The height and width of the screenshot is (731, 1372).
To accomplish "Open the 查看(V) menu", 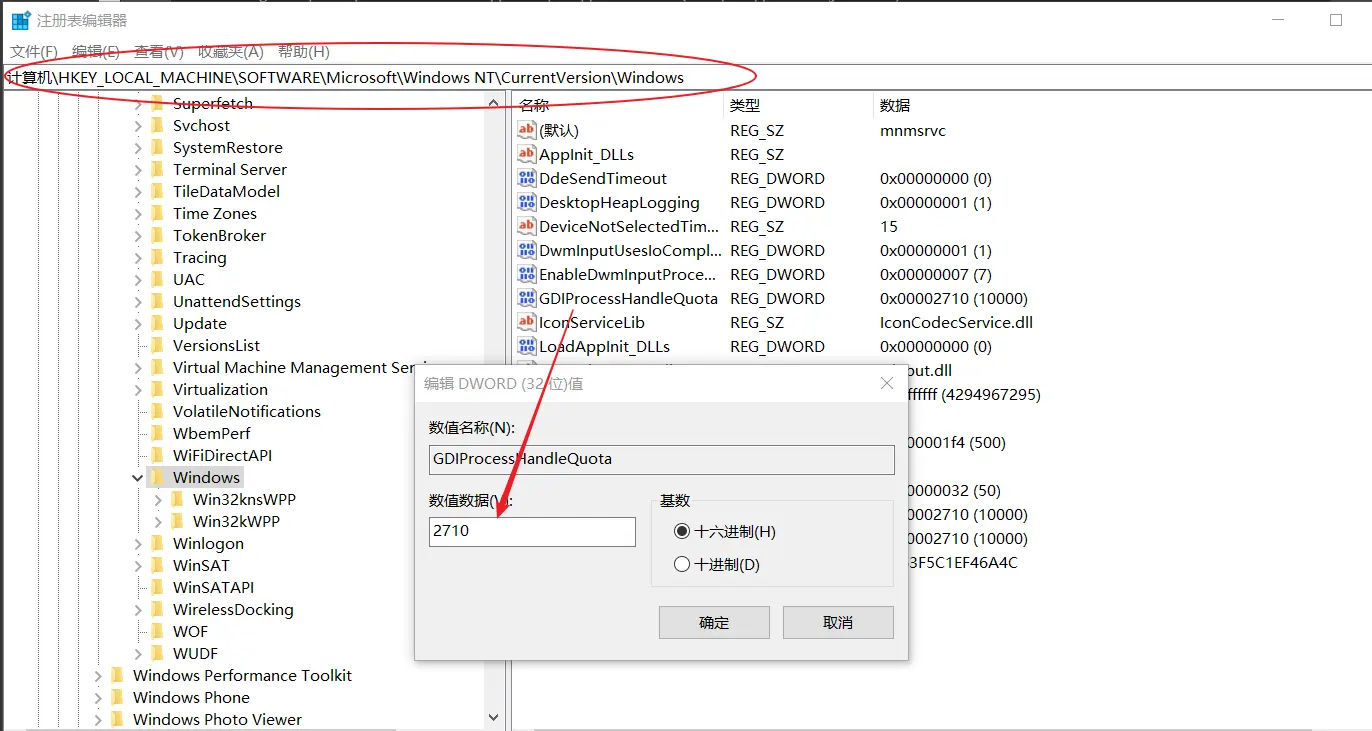I will [x=159, y=52].
